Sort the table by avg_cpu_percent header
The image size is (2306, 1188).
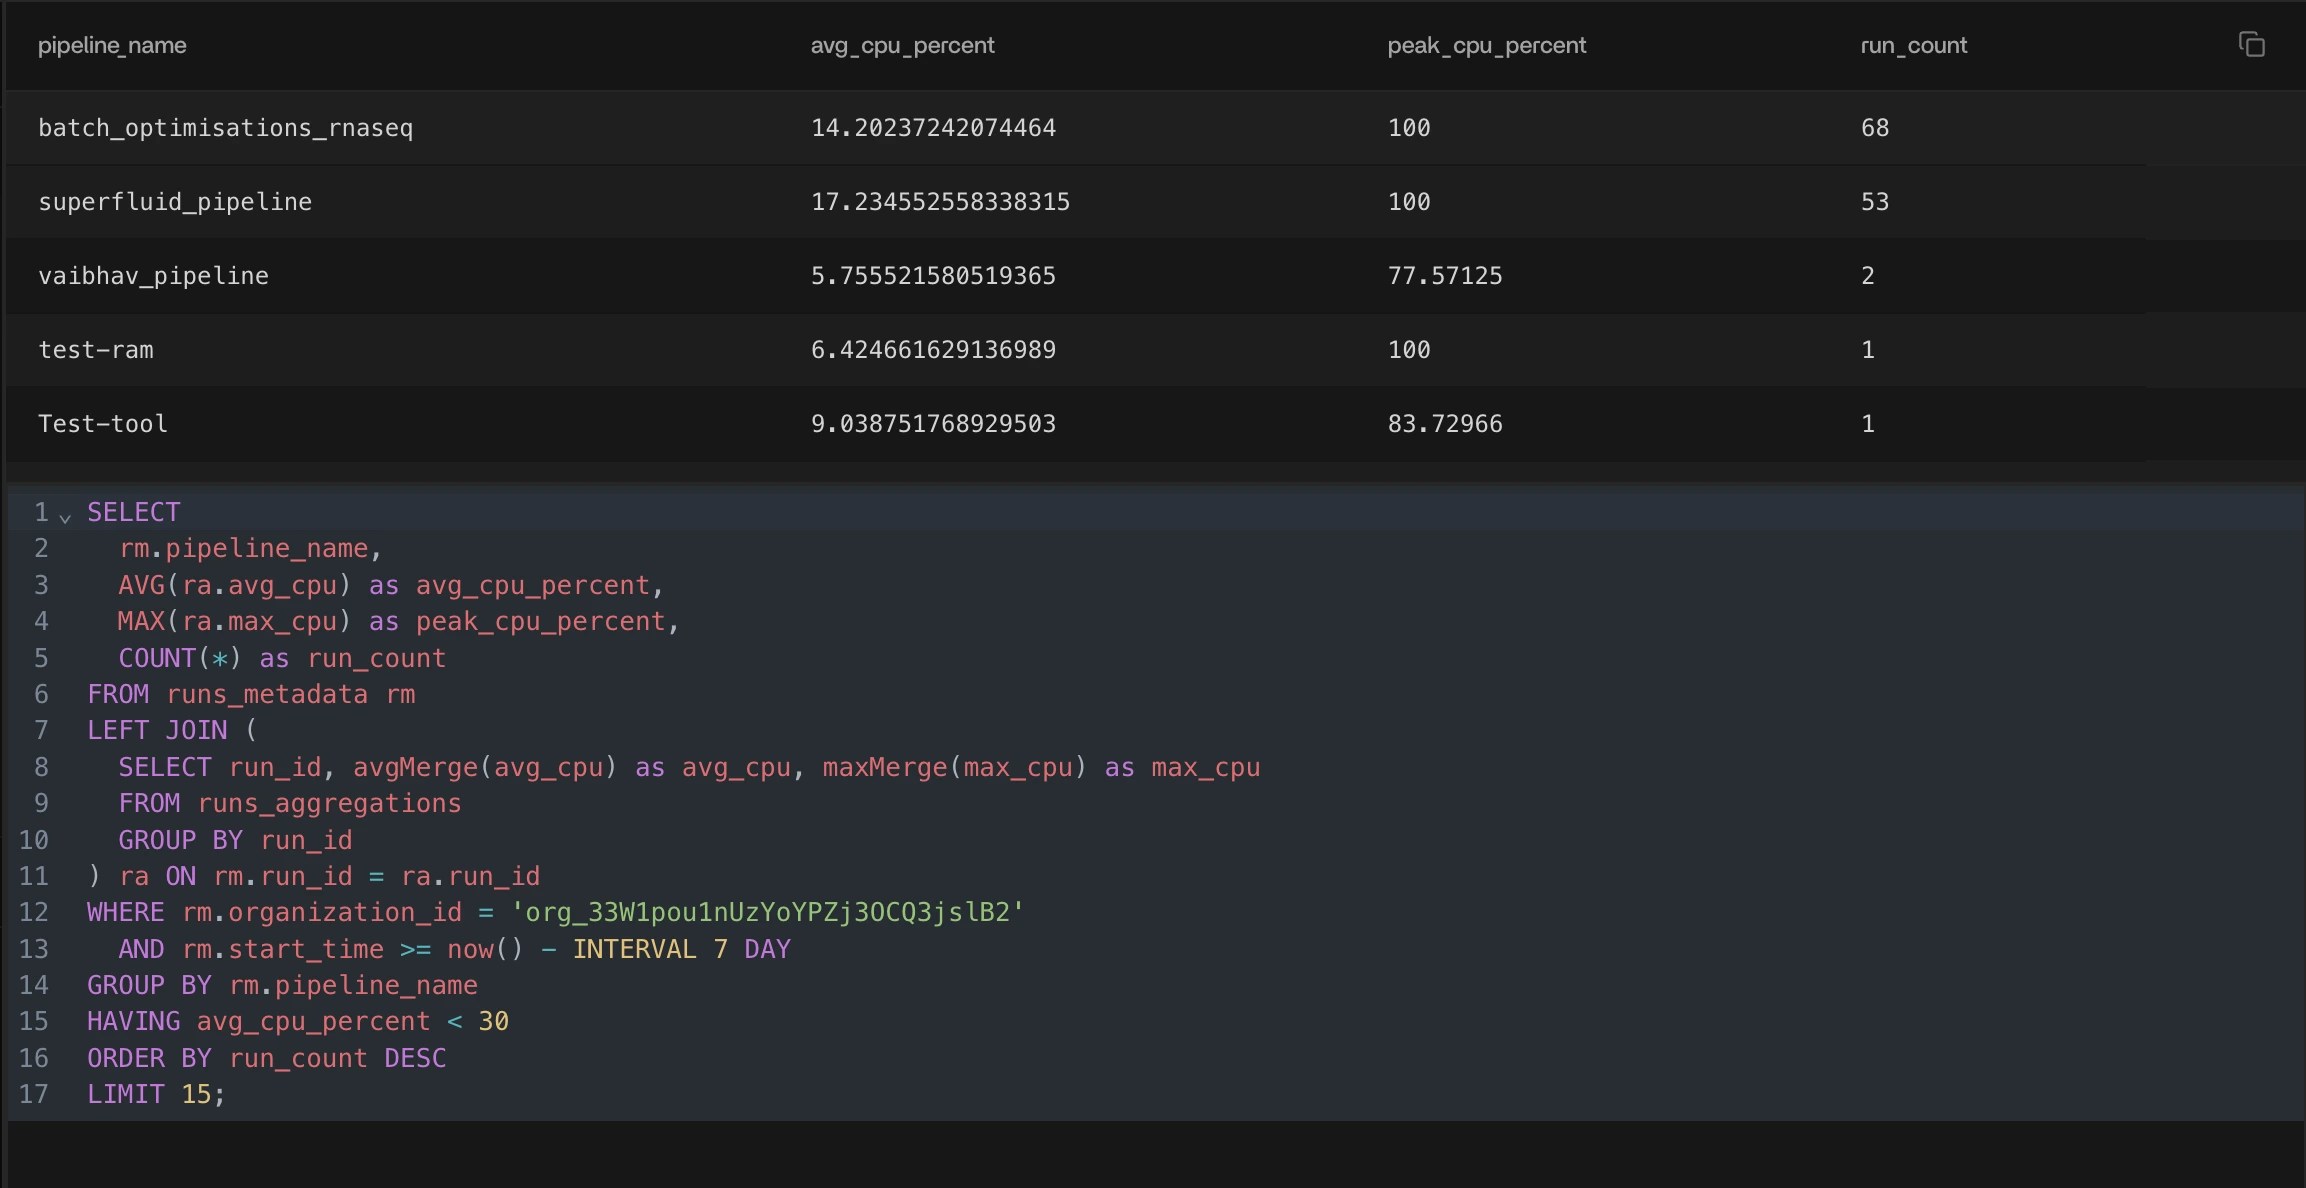[901, 45]
